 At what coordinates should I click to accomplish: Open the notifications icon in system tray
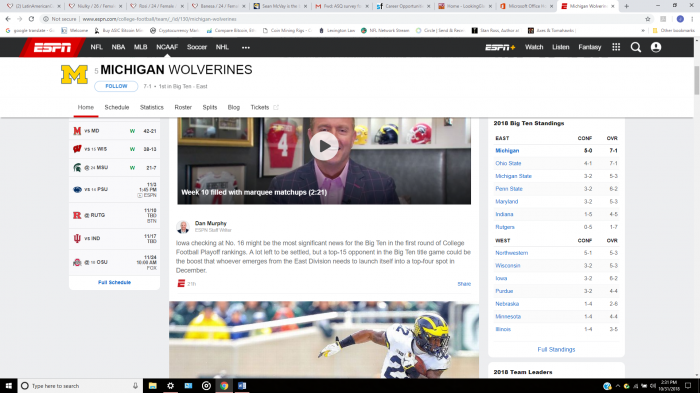[688, 386]
